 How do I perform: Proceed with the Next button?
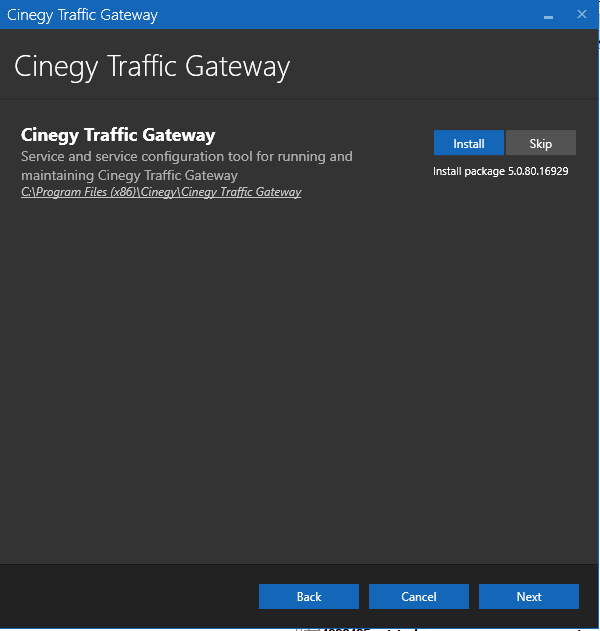coord(529,596)
